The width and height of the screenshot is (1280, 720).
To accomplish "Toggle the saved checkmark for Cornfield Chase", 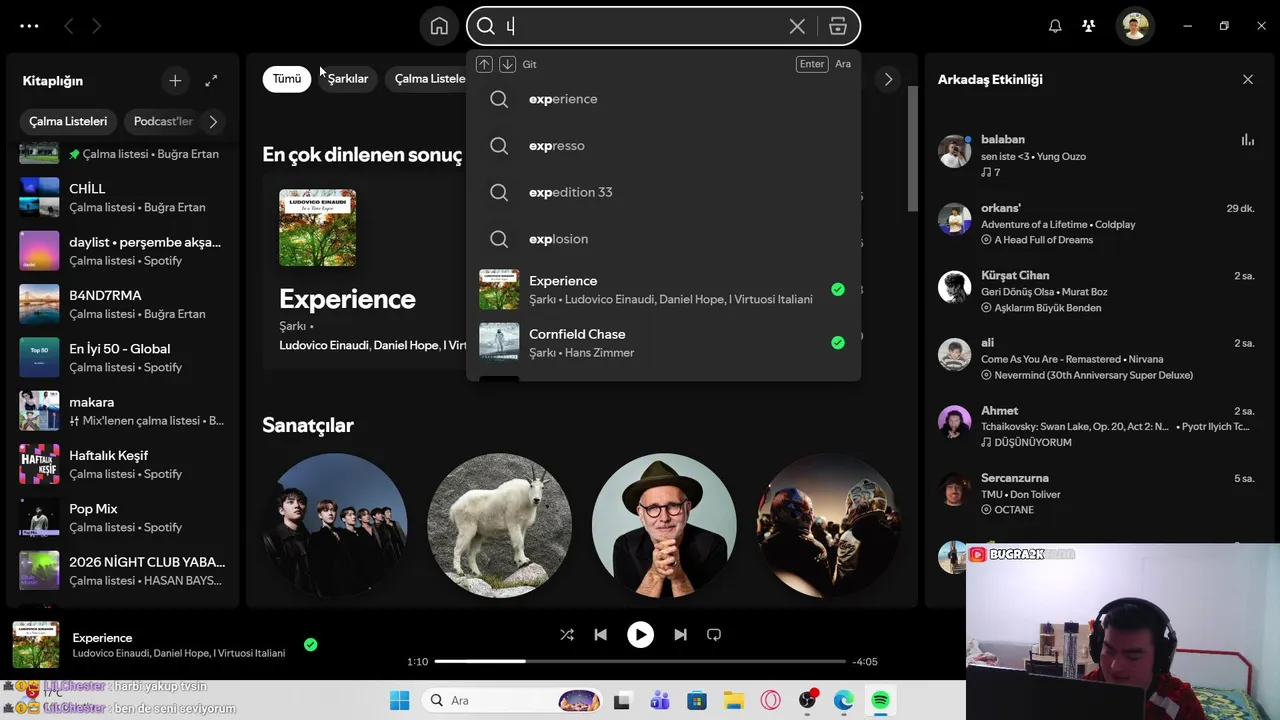I will [x=838, y=342].
